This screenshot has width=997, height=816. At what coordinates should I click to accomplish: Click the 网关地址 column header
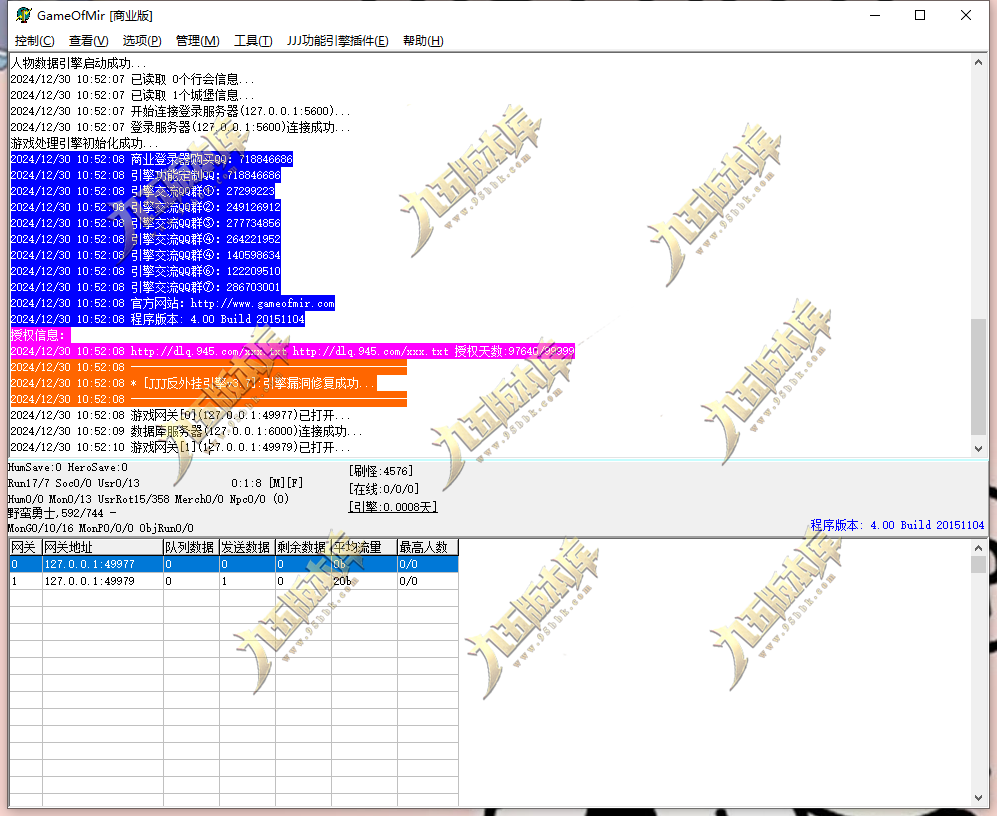[102, 547]
